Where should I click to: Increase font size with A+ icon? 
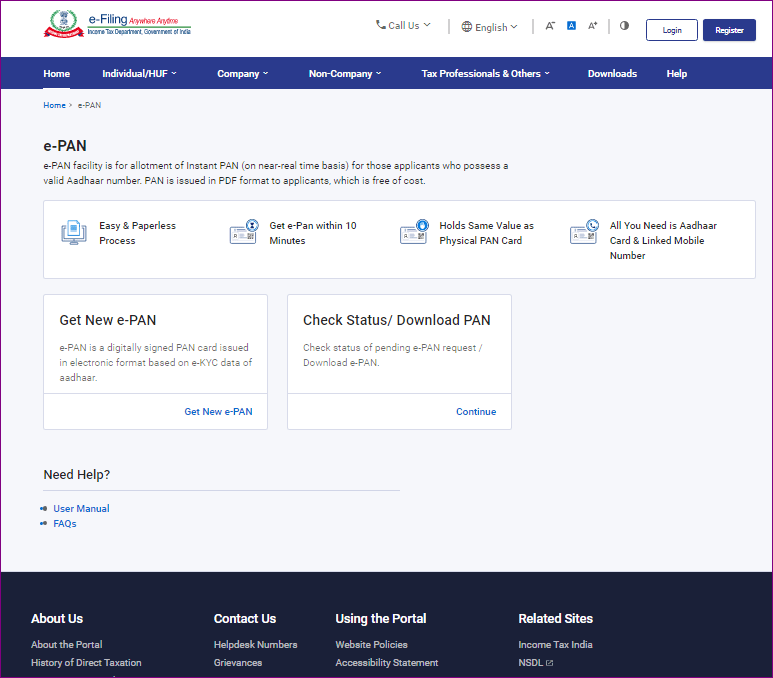(x=593, y=26)
